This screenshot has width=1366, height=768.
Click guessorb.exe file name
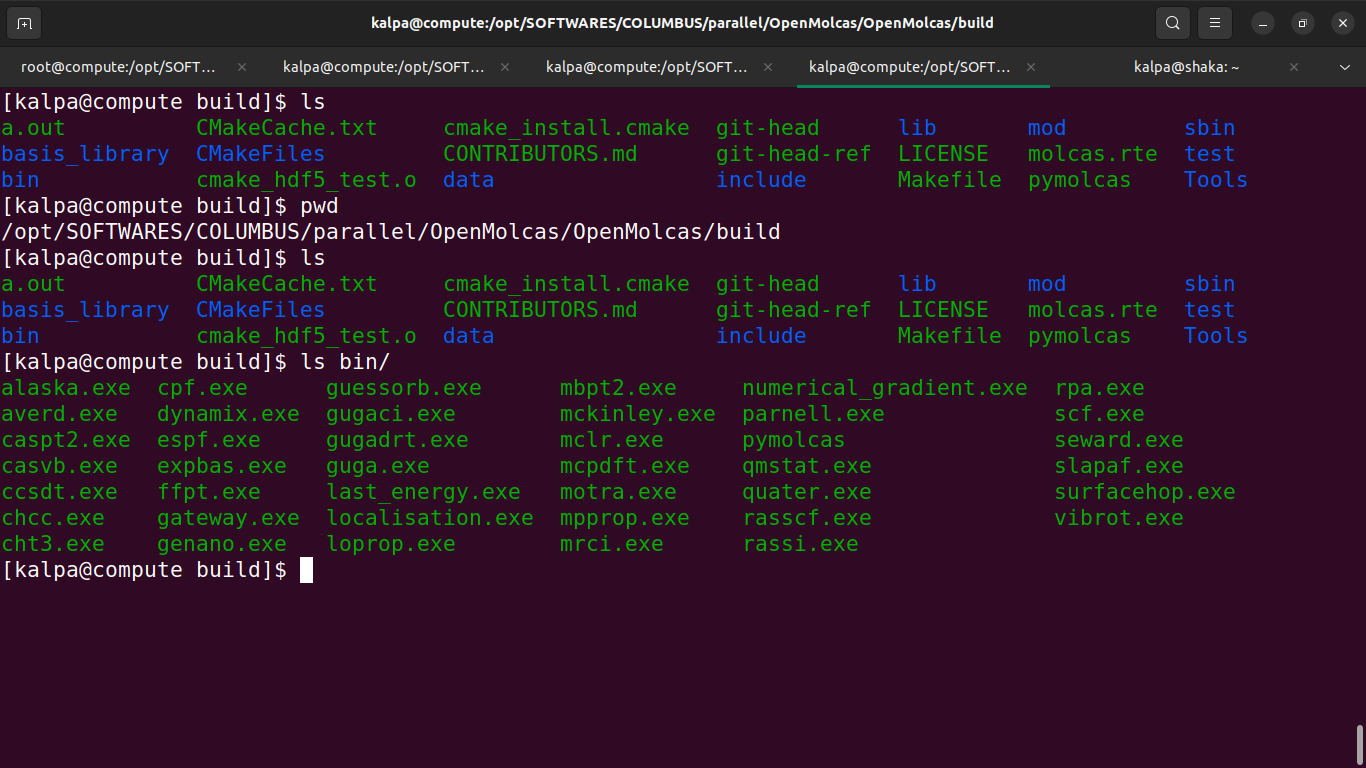pos(404,388)
